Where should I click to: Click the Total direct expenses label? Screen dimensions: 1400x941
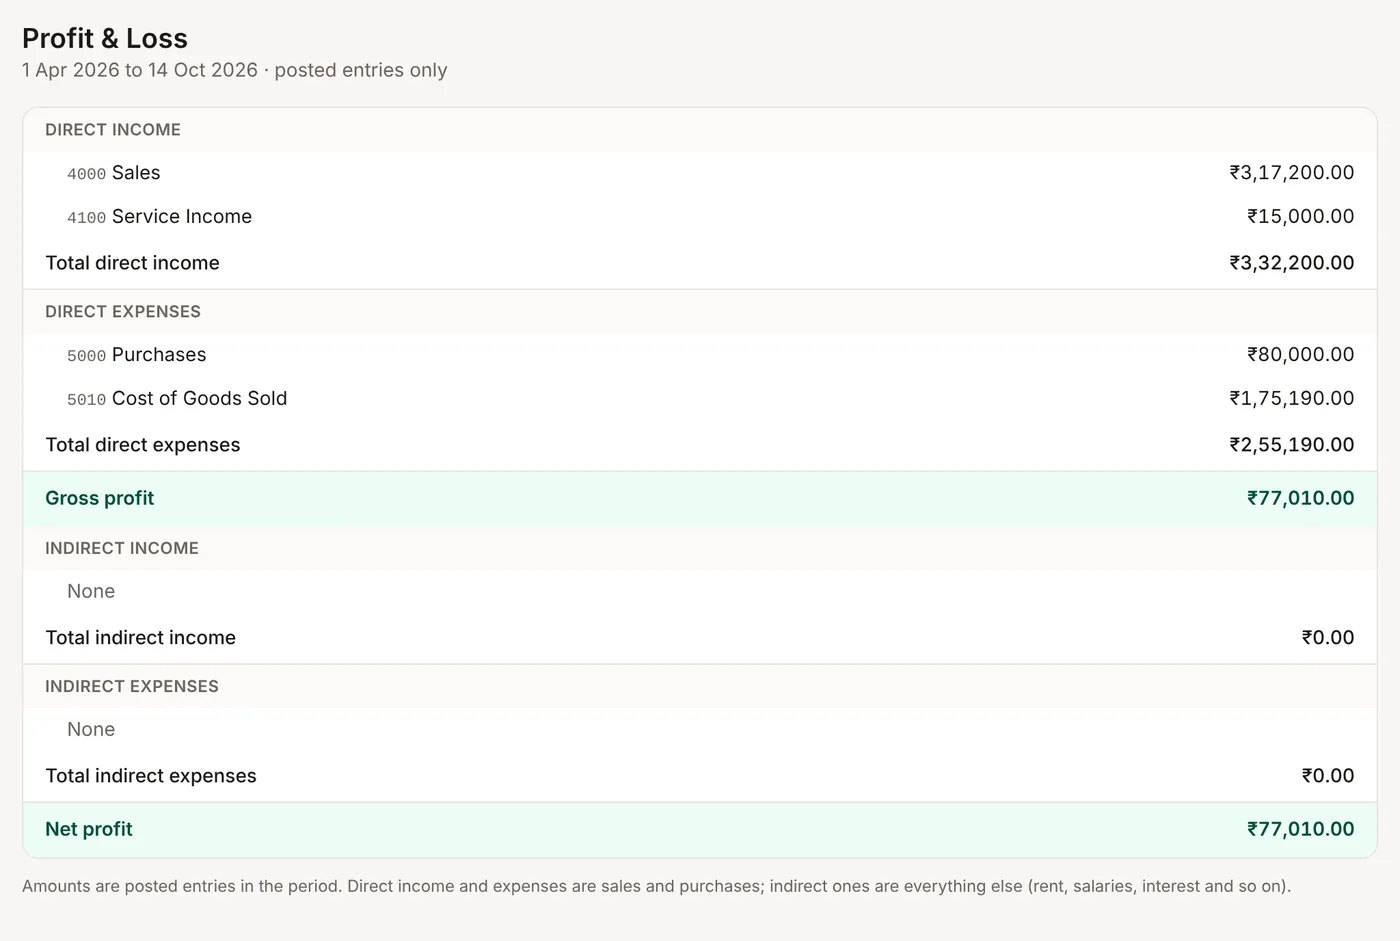pyautogui.click(x=143, y=445)
